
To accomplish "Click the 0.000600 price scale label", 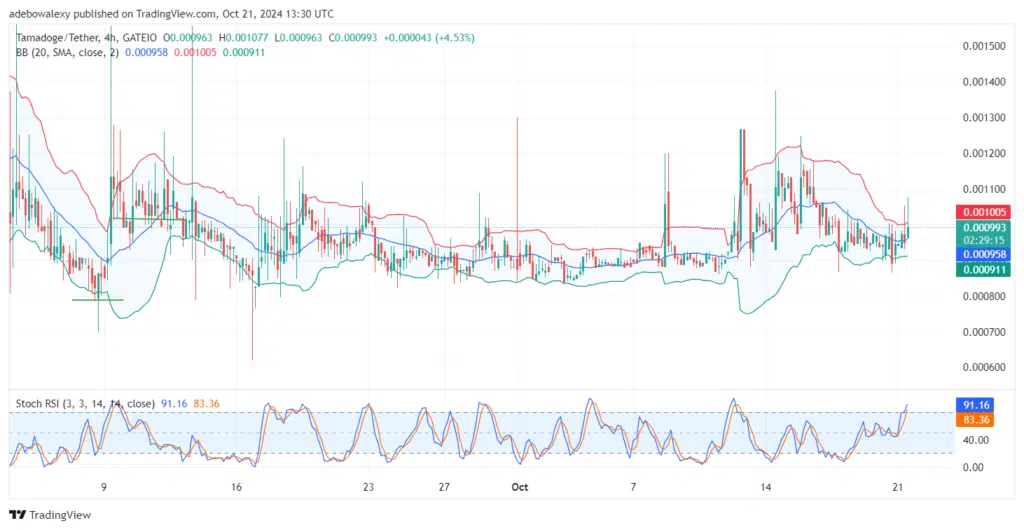I will (x=983, y=367).
